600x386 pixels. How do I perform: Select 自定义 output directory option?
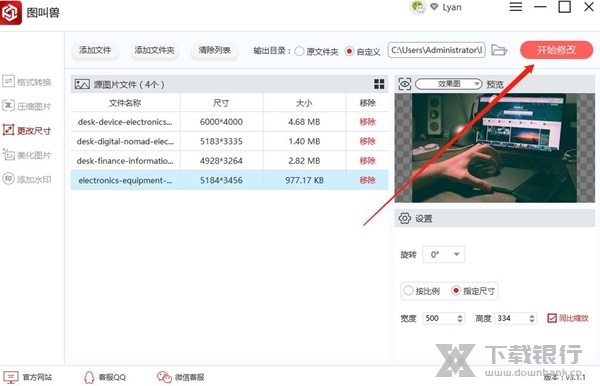[349, 51]
